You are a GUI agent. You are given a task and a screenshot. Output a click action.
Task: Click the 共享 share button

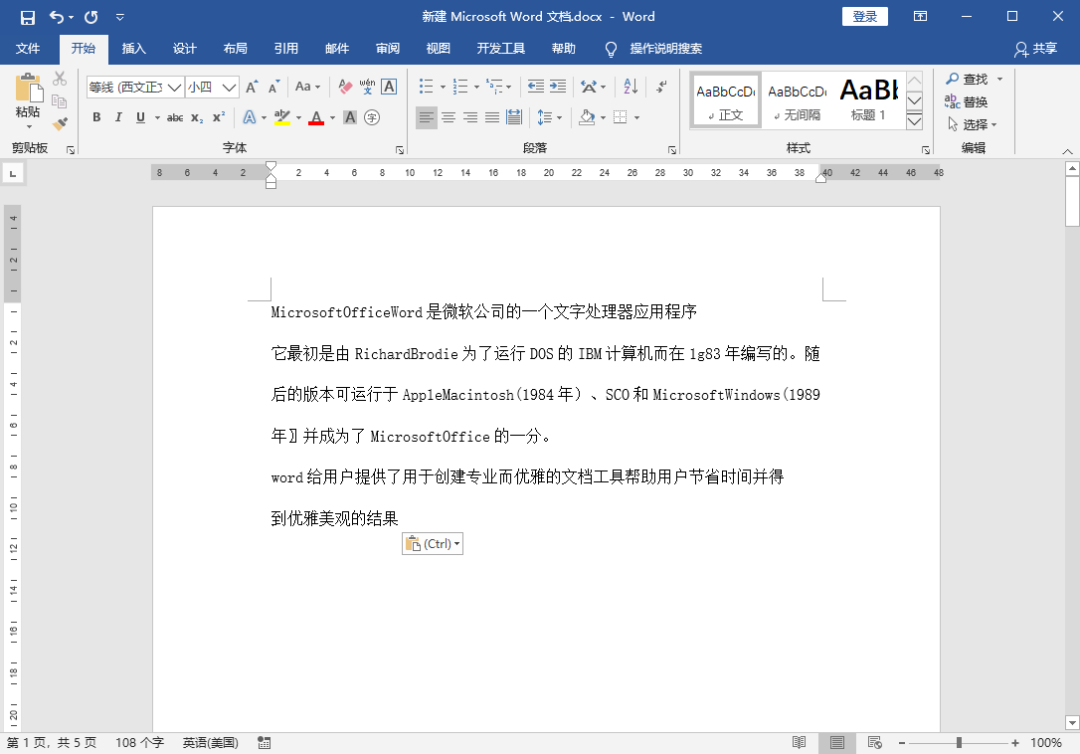1036,48
